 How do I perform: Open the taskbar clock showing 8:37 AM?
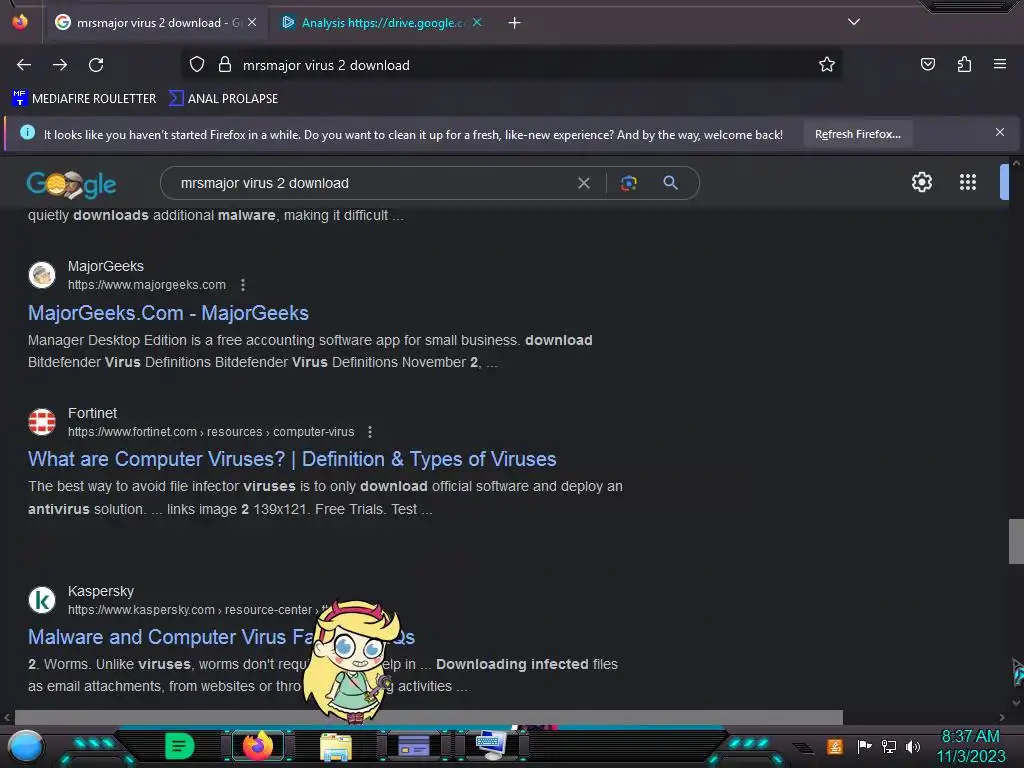[970, 746]
